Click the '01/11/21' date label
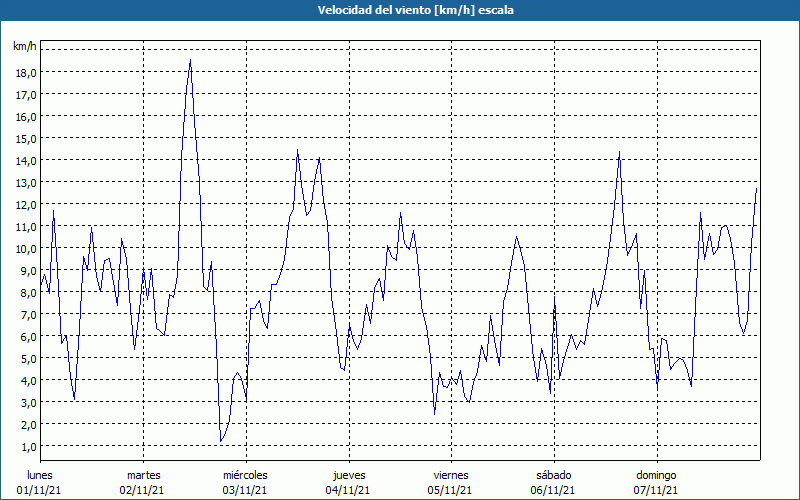The width and height of the screenshot is (800, 500). [x=39, y=490]
